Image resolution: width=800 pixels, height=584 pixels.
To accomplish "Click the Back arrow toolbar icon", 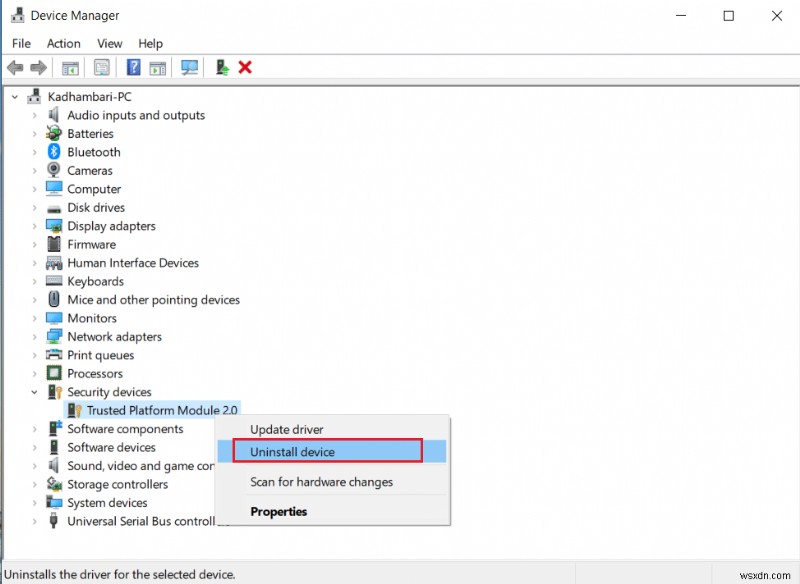I will pyautogui.click(x=15, y=67).
